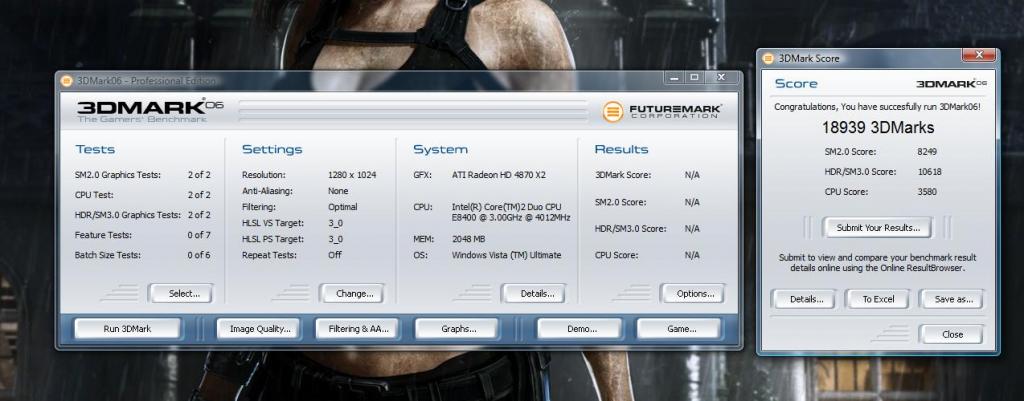The image size is (1024, 401).
Task: Click the Congratulations message text
Action: tap(878, 106)
